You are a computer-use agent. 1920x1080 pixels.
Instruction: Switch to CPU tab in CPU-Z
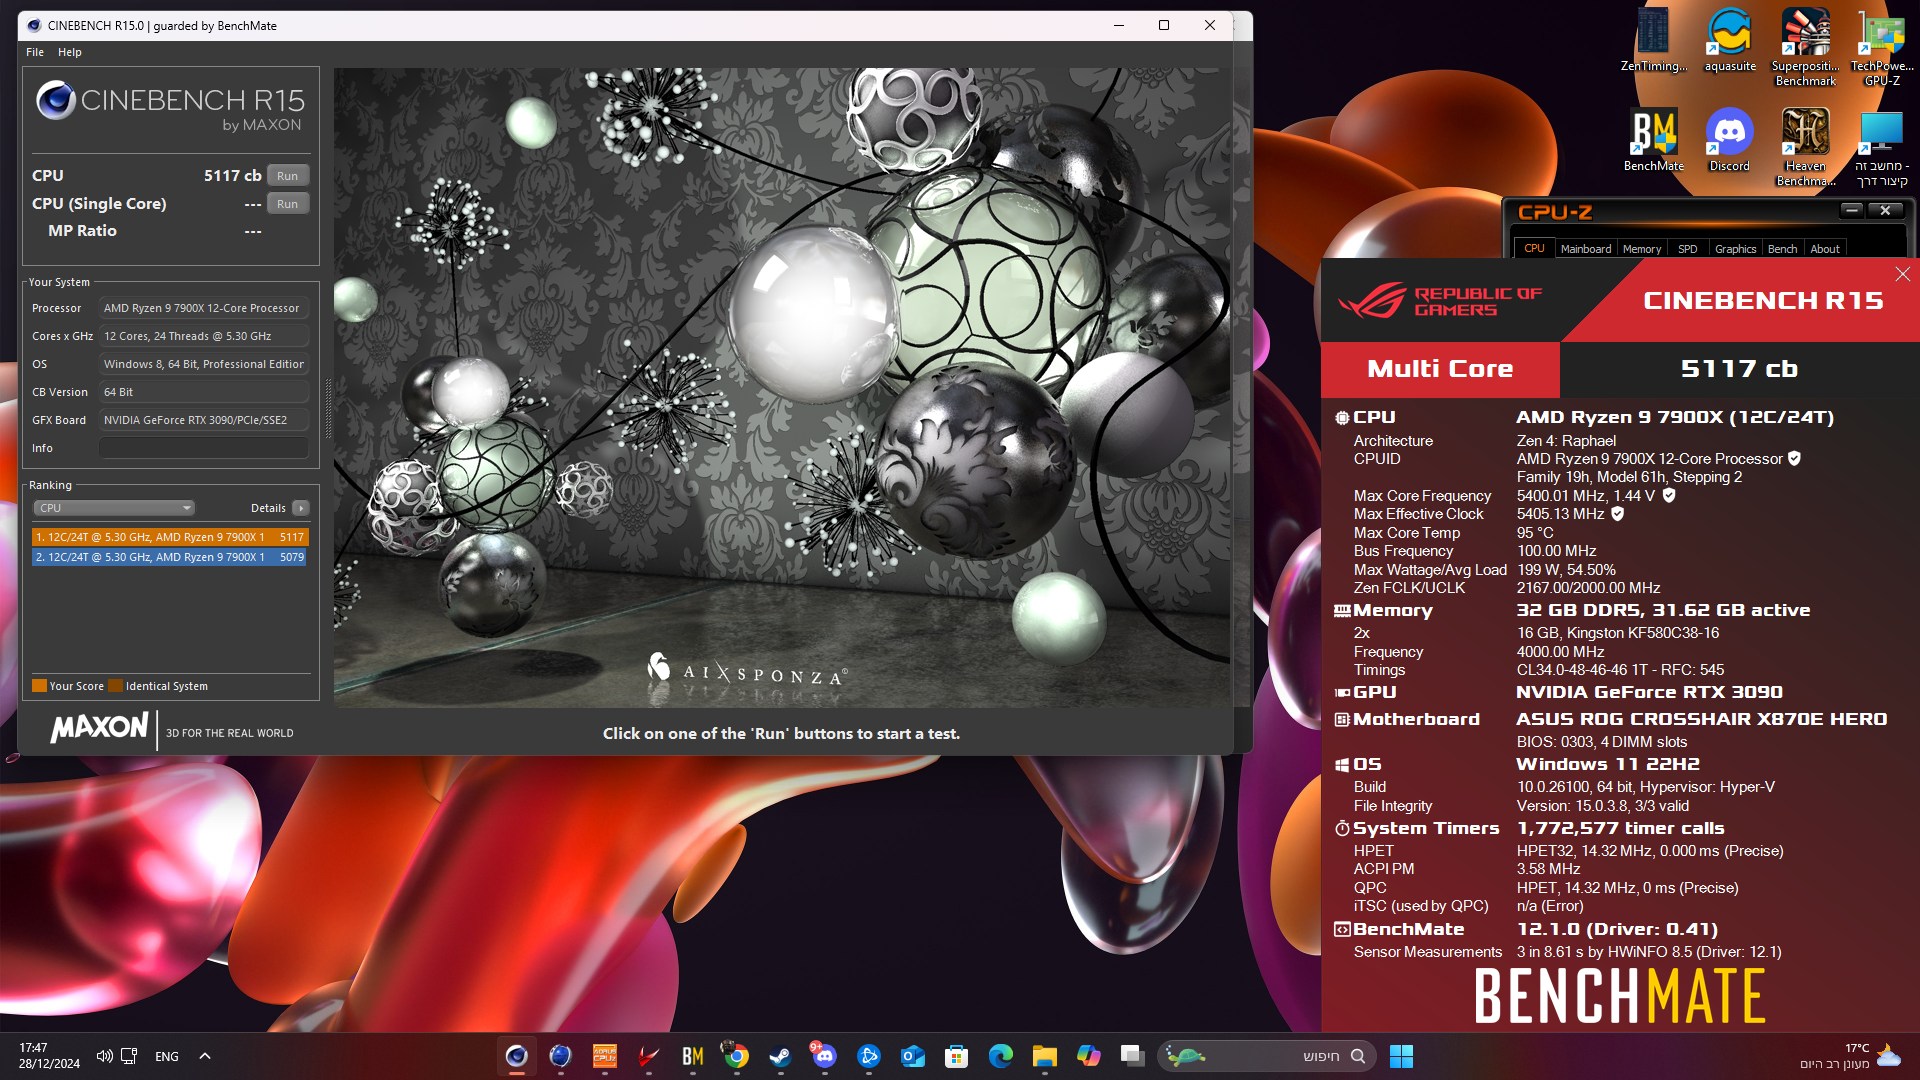click(x=1534, y=249)
